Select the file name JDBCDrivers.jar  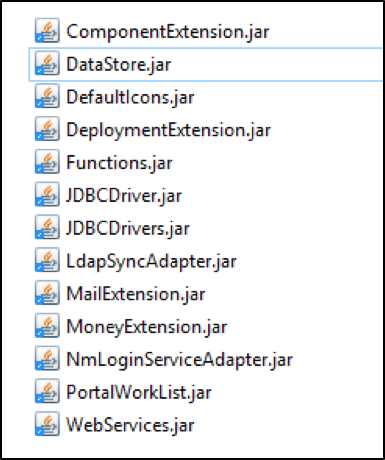point(128,229)
